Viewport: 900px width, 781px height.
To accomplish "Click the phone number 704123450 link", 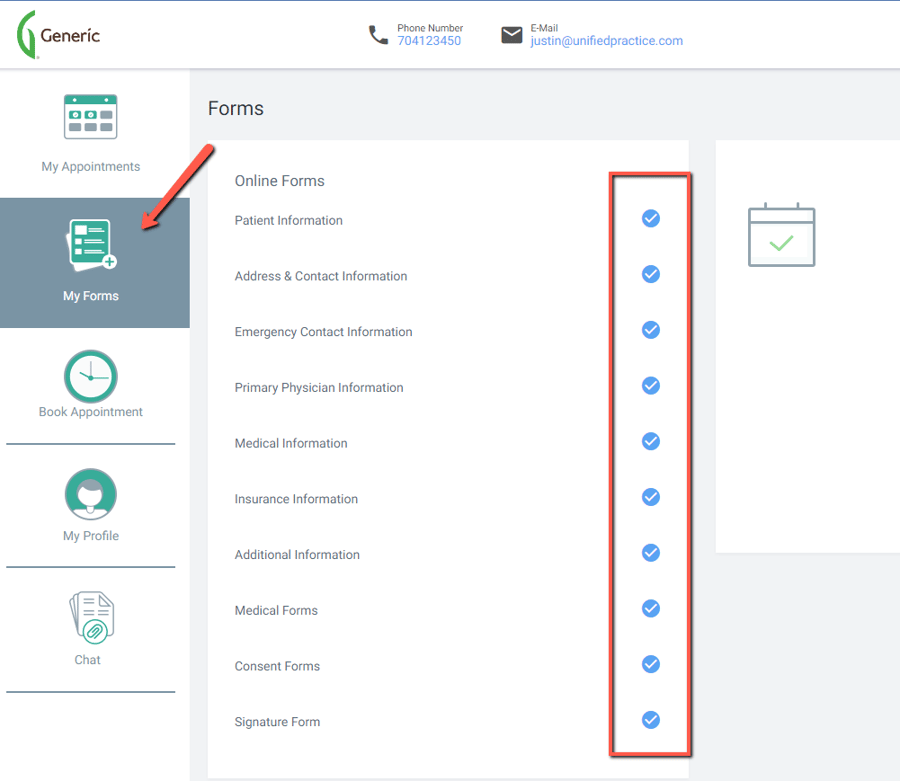I will click(429, 41).
